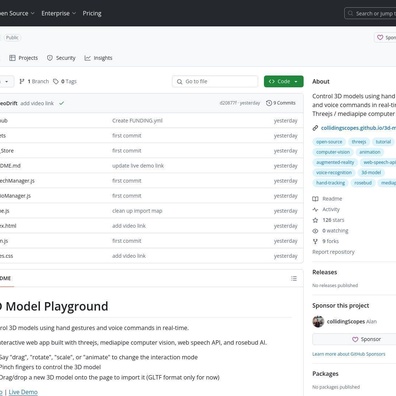Click the green commit status checkmark
This screenshot has height=396, width=396.
(x=62, y=103)
